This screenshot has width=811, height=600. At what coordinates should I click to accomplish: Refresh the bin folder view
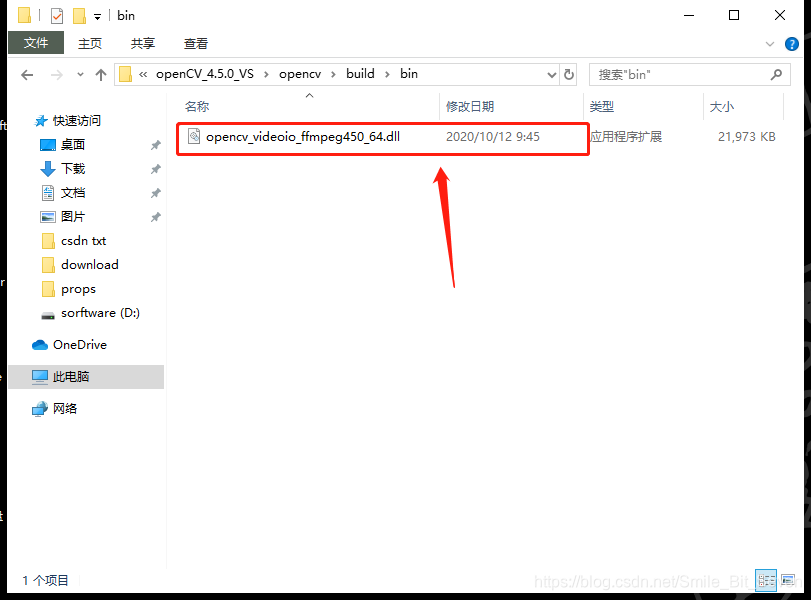tap(569, 75)
